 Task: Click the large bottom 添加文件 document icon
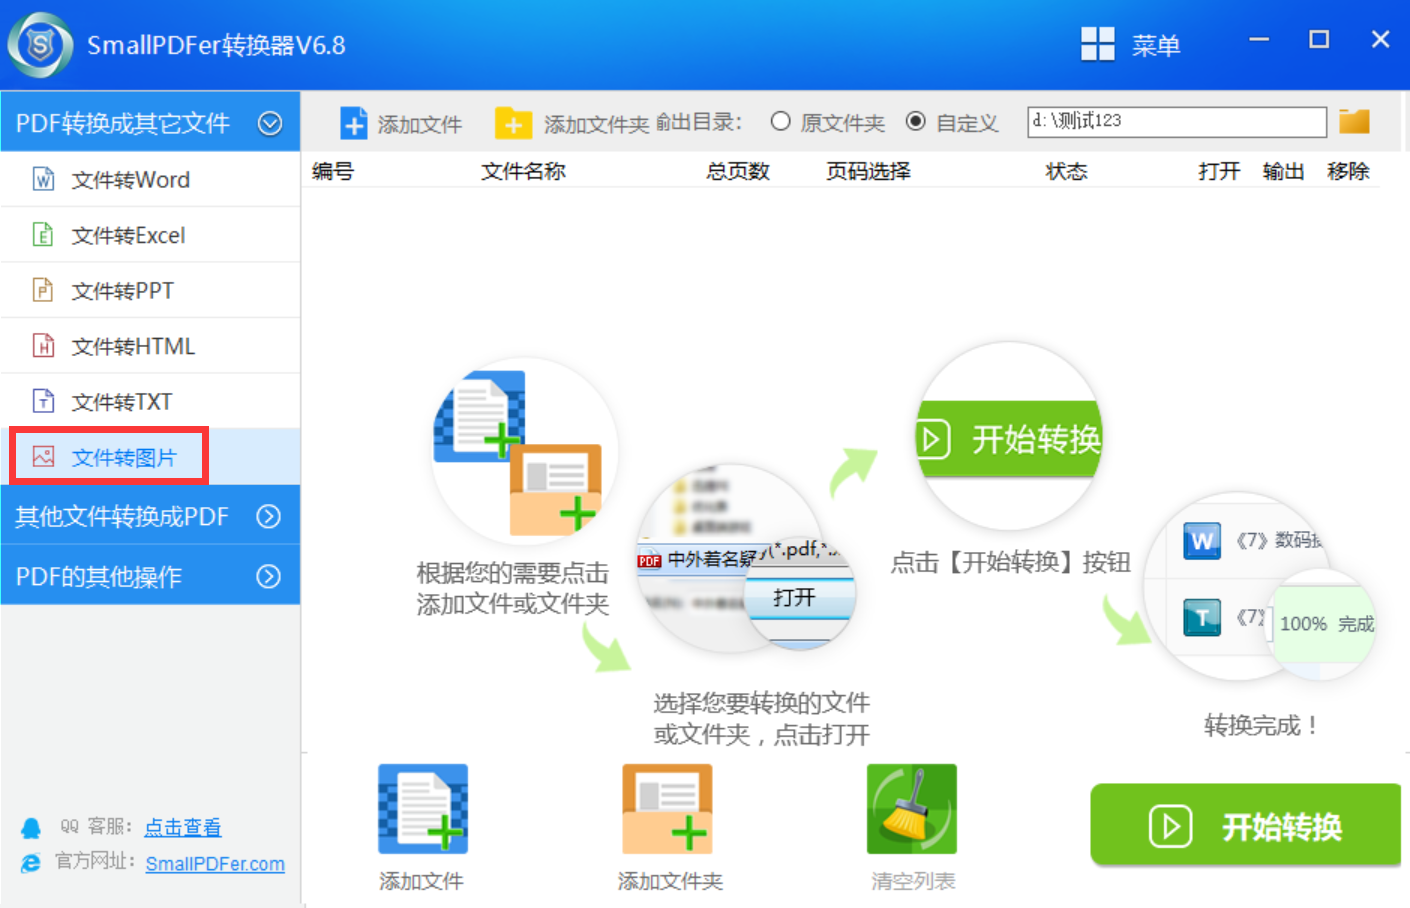[422, 809]
